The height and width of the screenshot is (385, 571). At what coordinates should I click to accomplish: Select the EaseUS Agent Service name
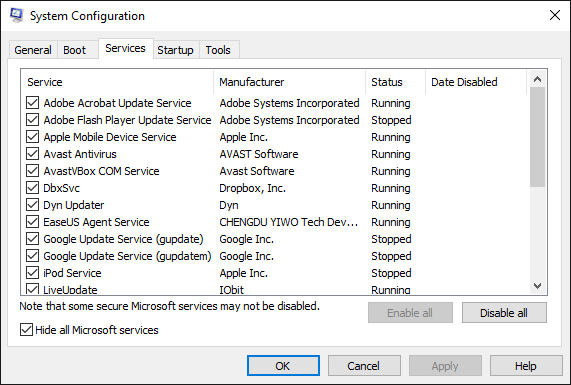coord(96,222)
